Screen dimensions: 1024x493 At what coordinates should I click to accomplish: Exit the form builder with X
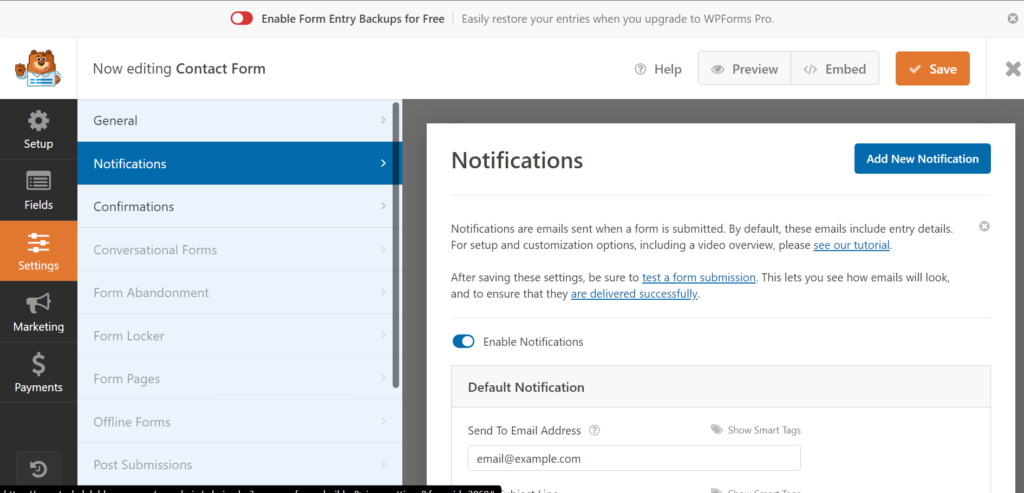click(x=1013, y=69)
